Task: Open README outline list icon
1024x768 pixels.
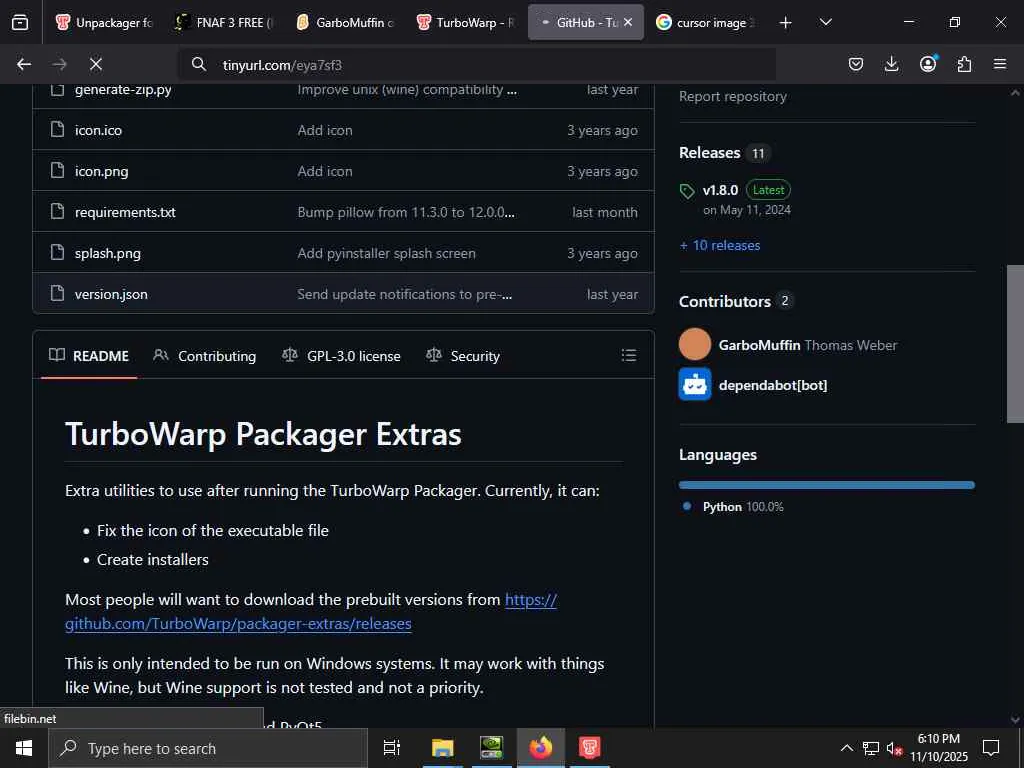Action: [628, 355]
